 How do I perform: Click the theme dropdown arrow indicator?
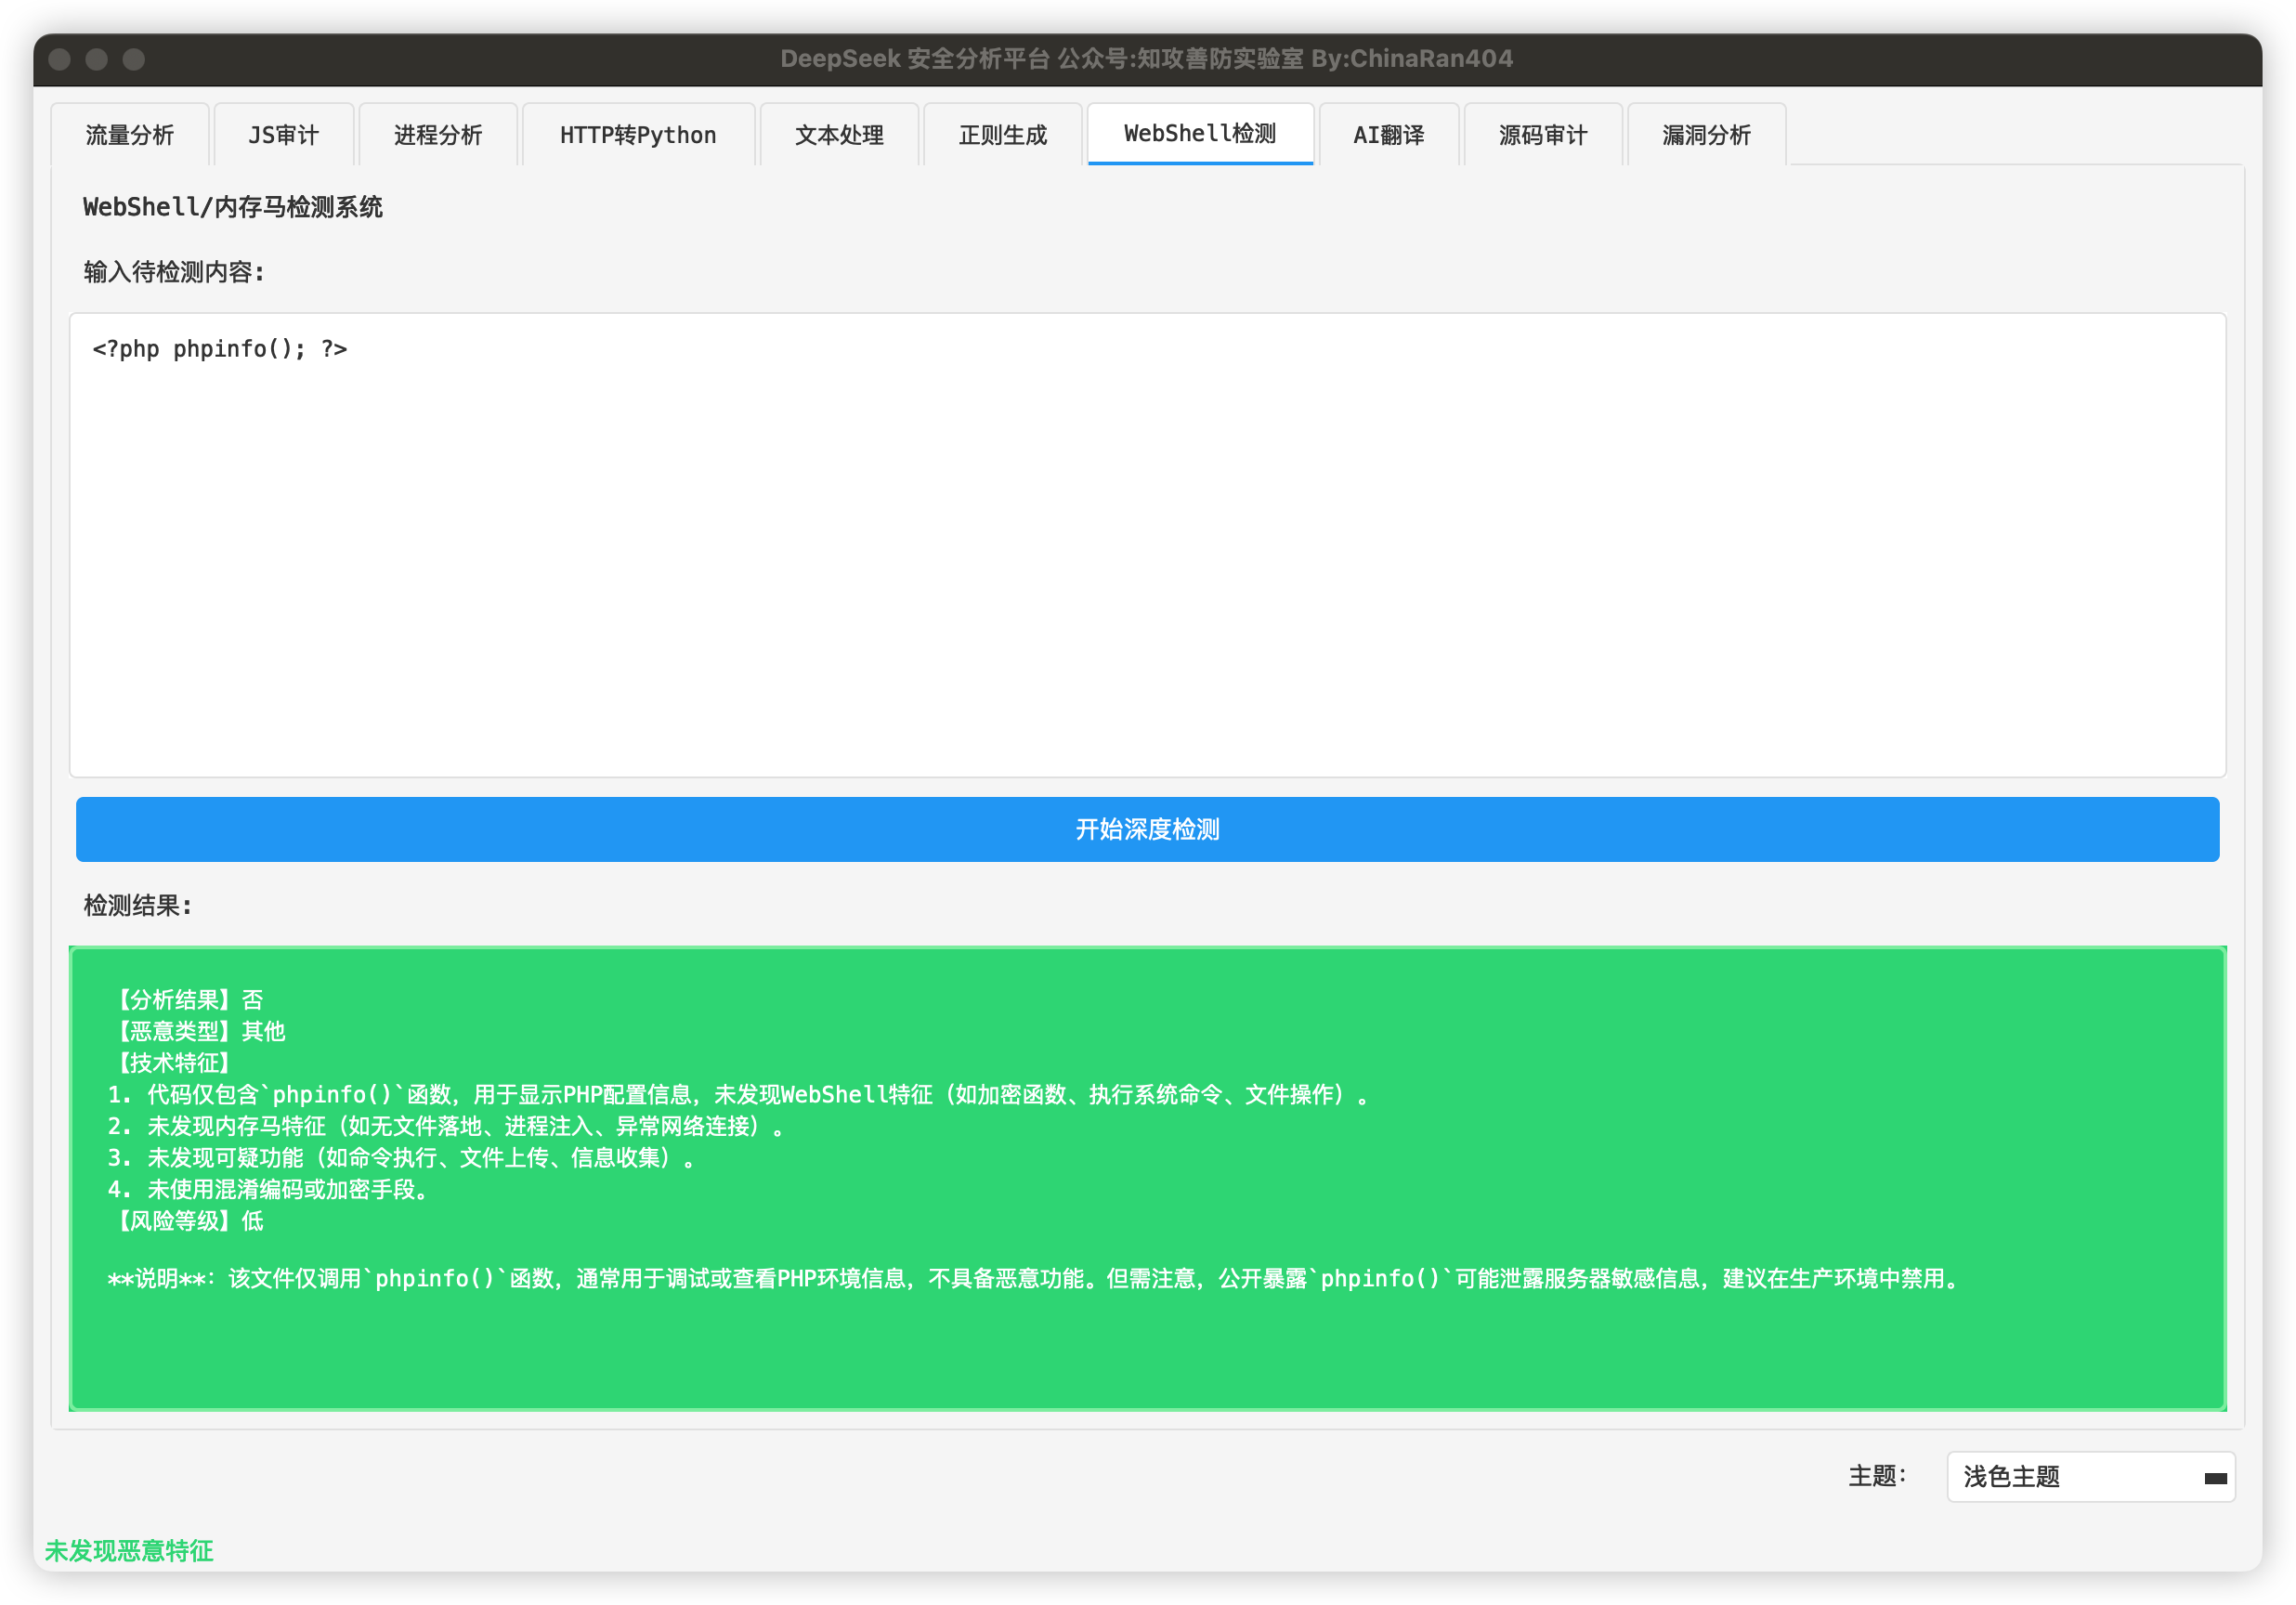tap(2215, 1478)
